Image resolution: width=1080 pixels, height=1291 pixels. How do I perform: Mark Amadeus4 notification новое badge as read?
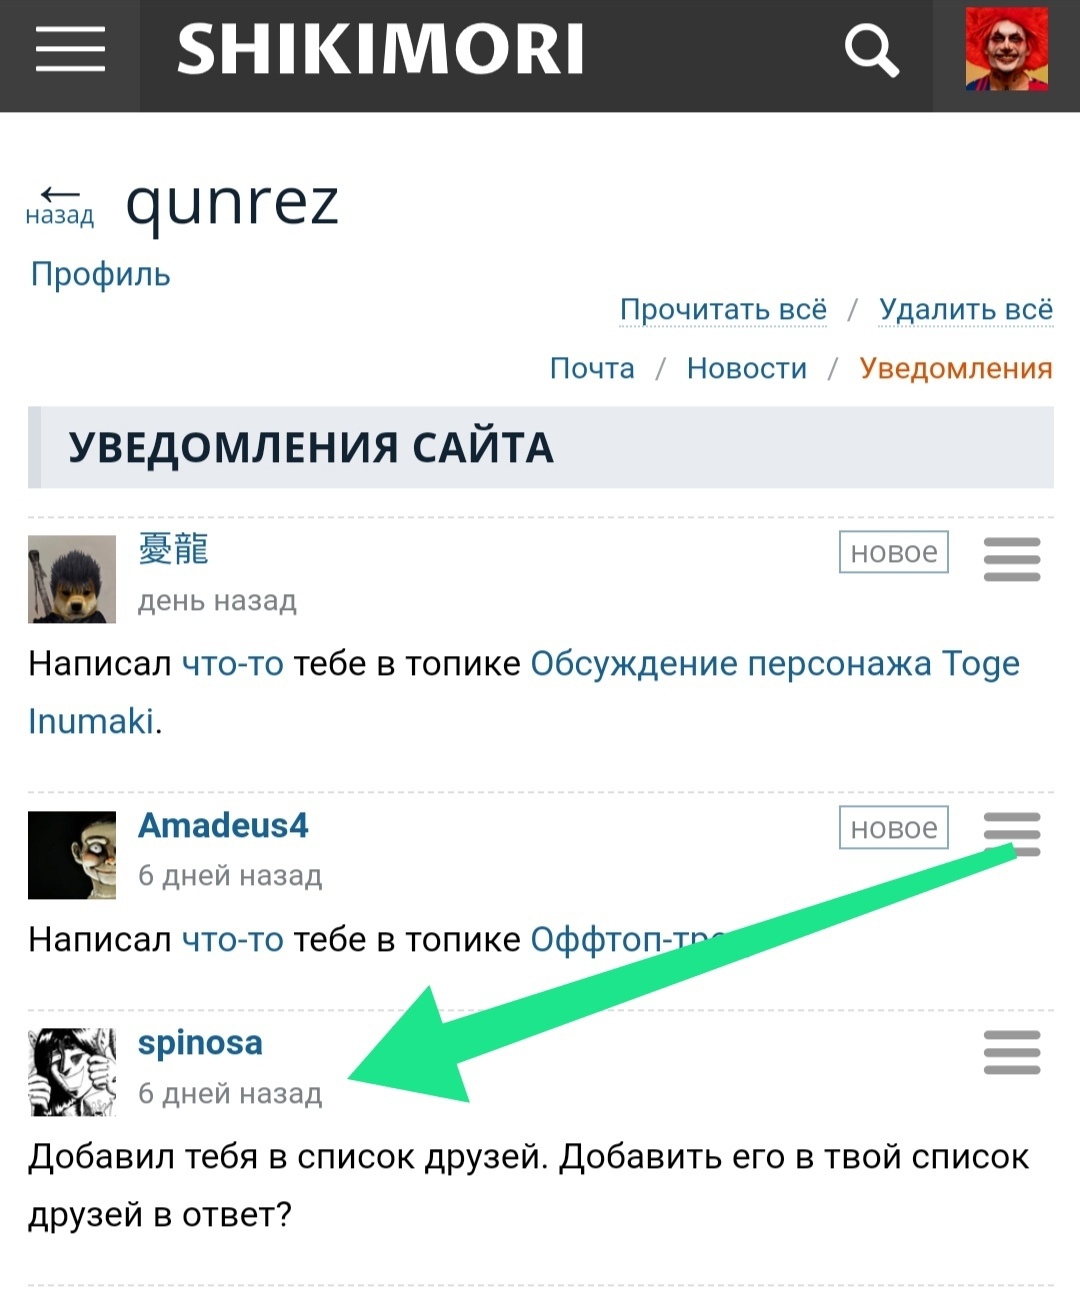(x=893, y=828)
